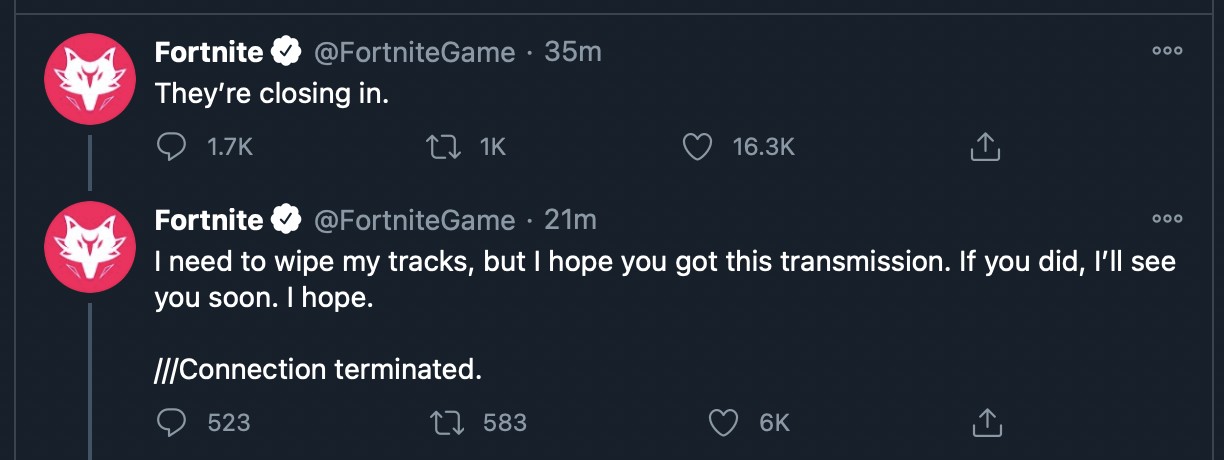Open more options on the 35m tweet
Viewport: 1224px width, 460px height.
click(1167, 51)
